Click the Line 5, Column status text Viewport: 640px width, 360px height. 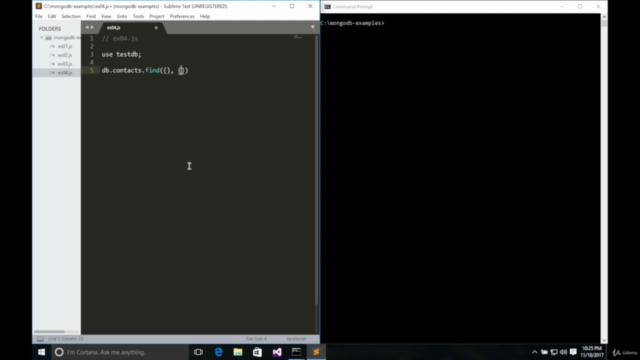(65, 339)
